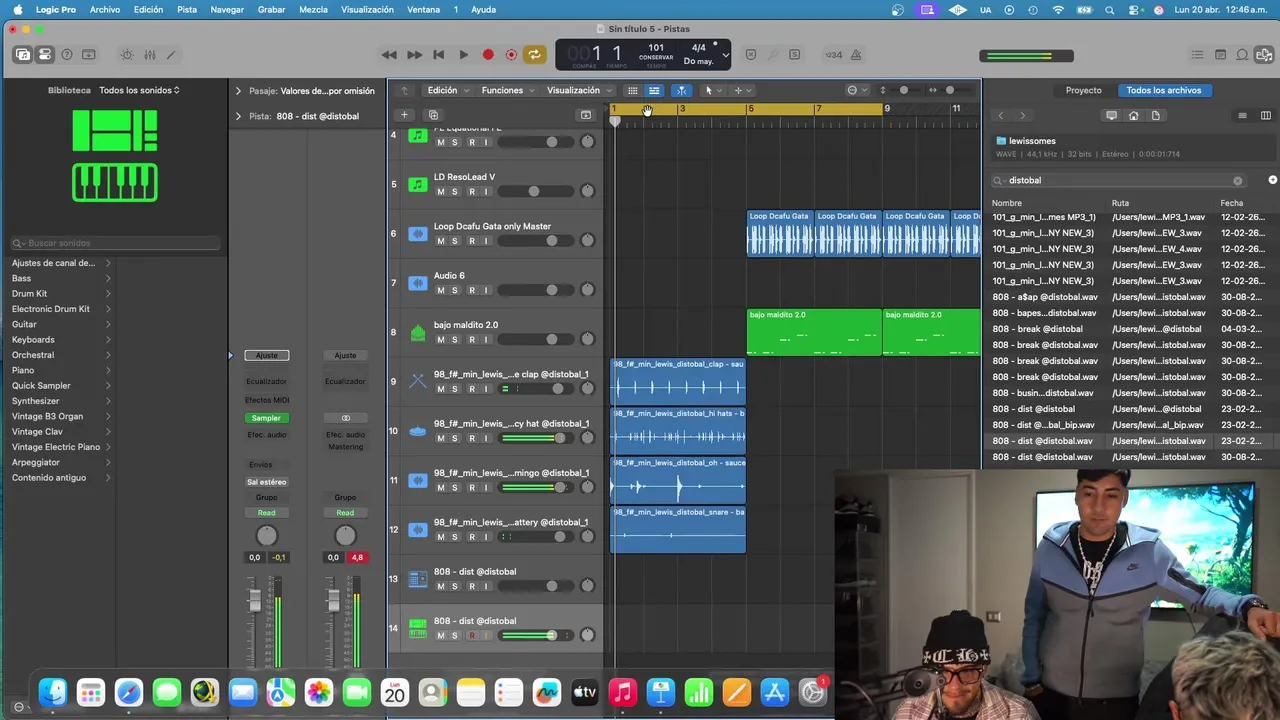This screenshot has width=1280, height=720.
Task: Open the Pista menu in menu bar
Action: point(187,9)
